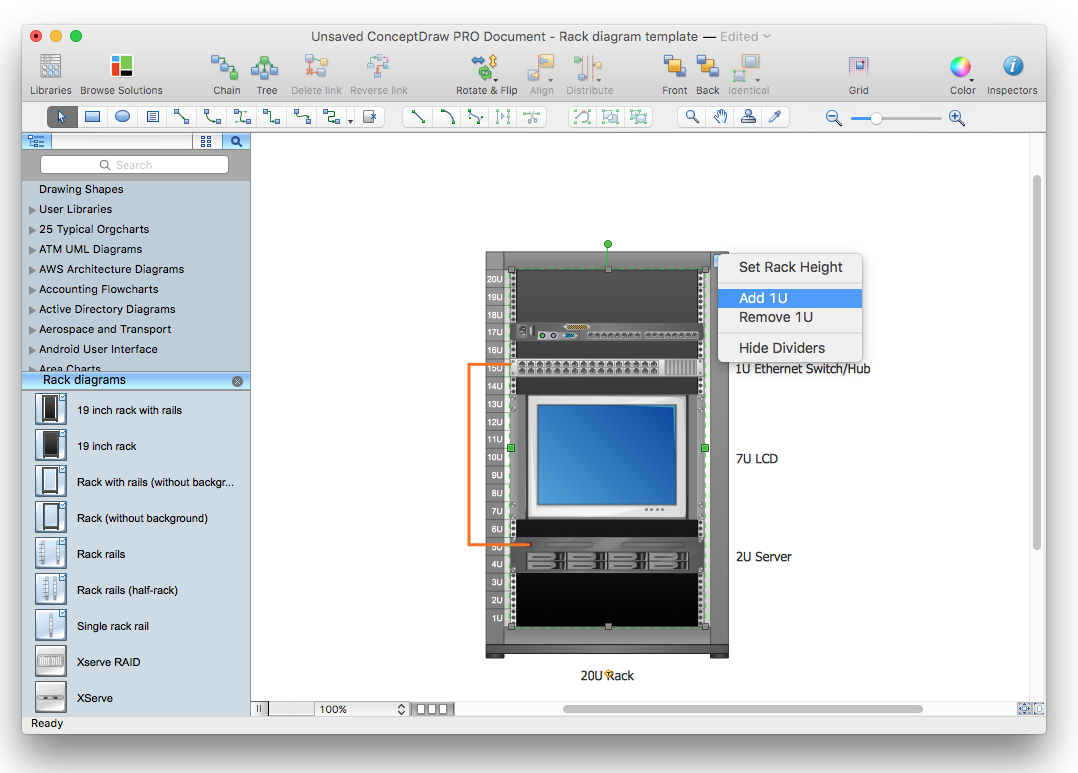Screen dimensions: 1078x773
Task: Adjust the zoom slider handle
Action: coord(876,118)
